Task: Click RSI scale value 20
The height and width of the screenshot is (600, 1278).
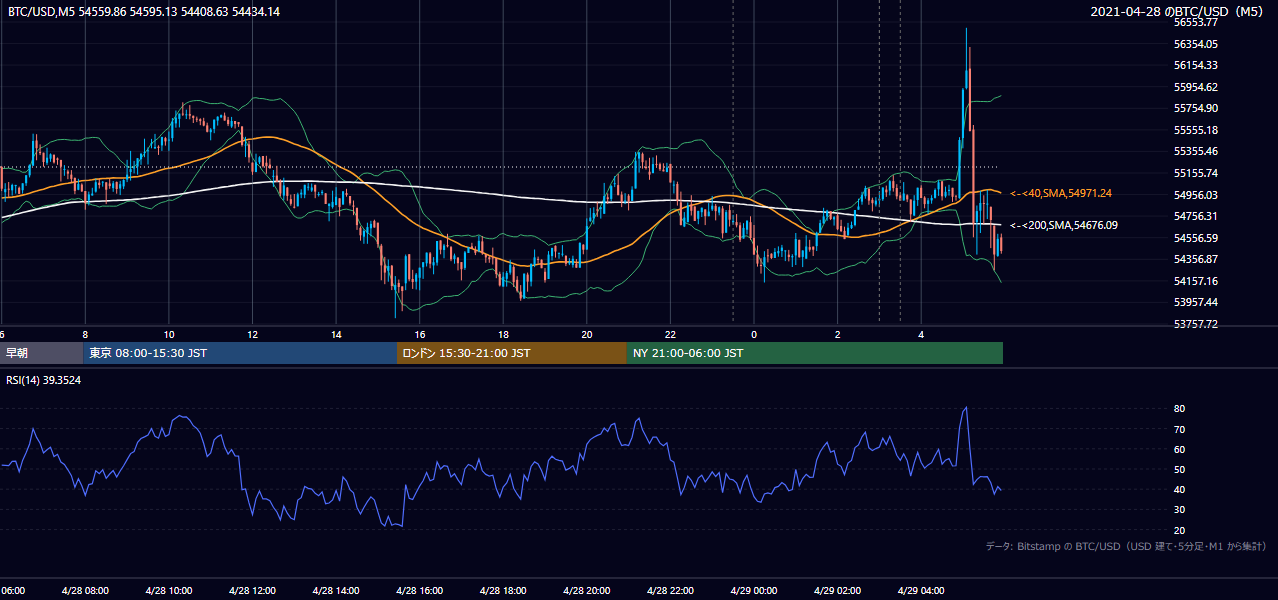Action: pos(1179,530)
